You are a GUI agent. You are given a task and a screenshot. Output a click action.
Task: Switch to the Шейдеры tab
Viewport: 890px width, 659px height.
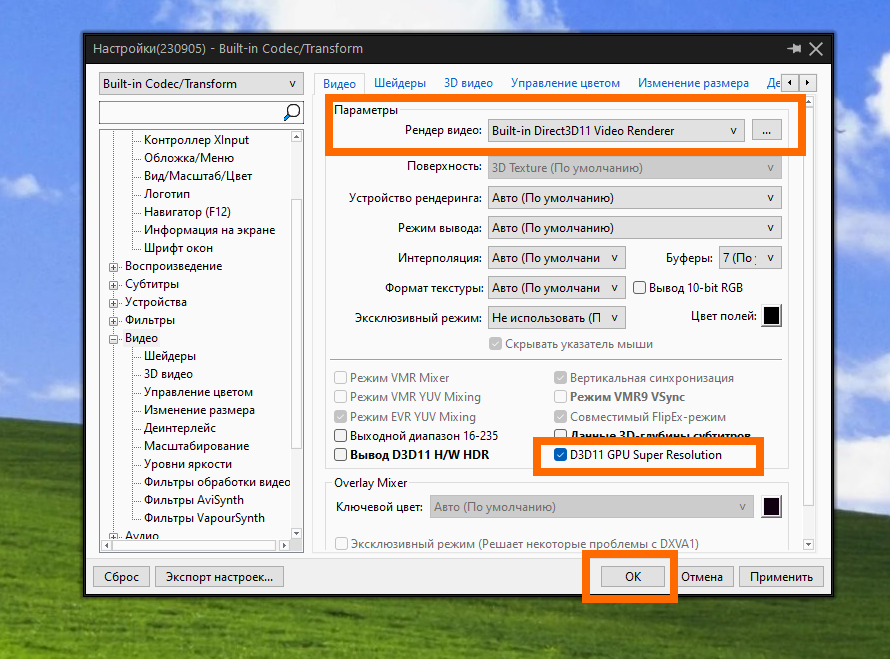pyautogui.click(x=400, y=83)
